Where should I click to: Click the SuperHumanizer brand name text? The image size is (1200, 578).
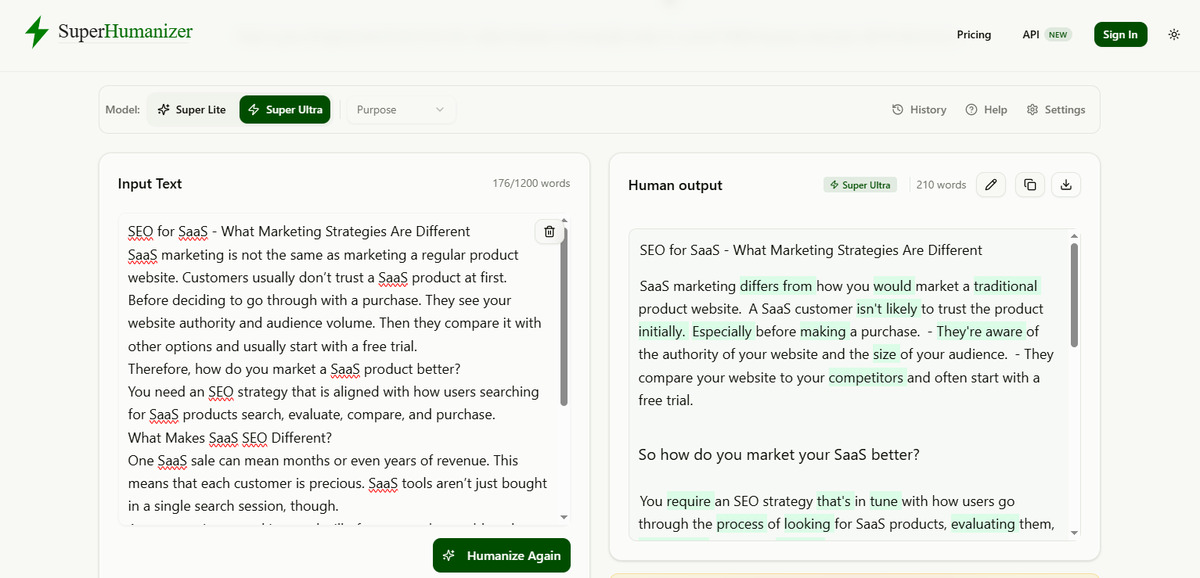(x=125, y=32)
